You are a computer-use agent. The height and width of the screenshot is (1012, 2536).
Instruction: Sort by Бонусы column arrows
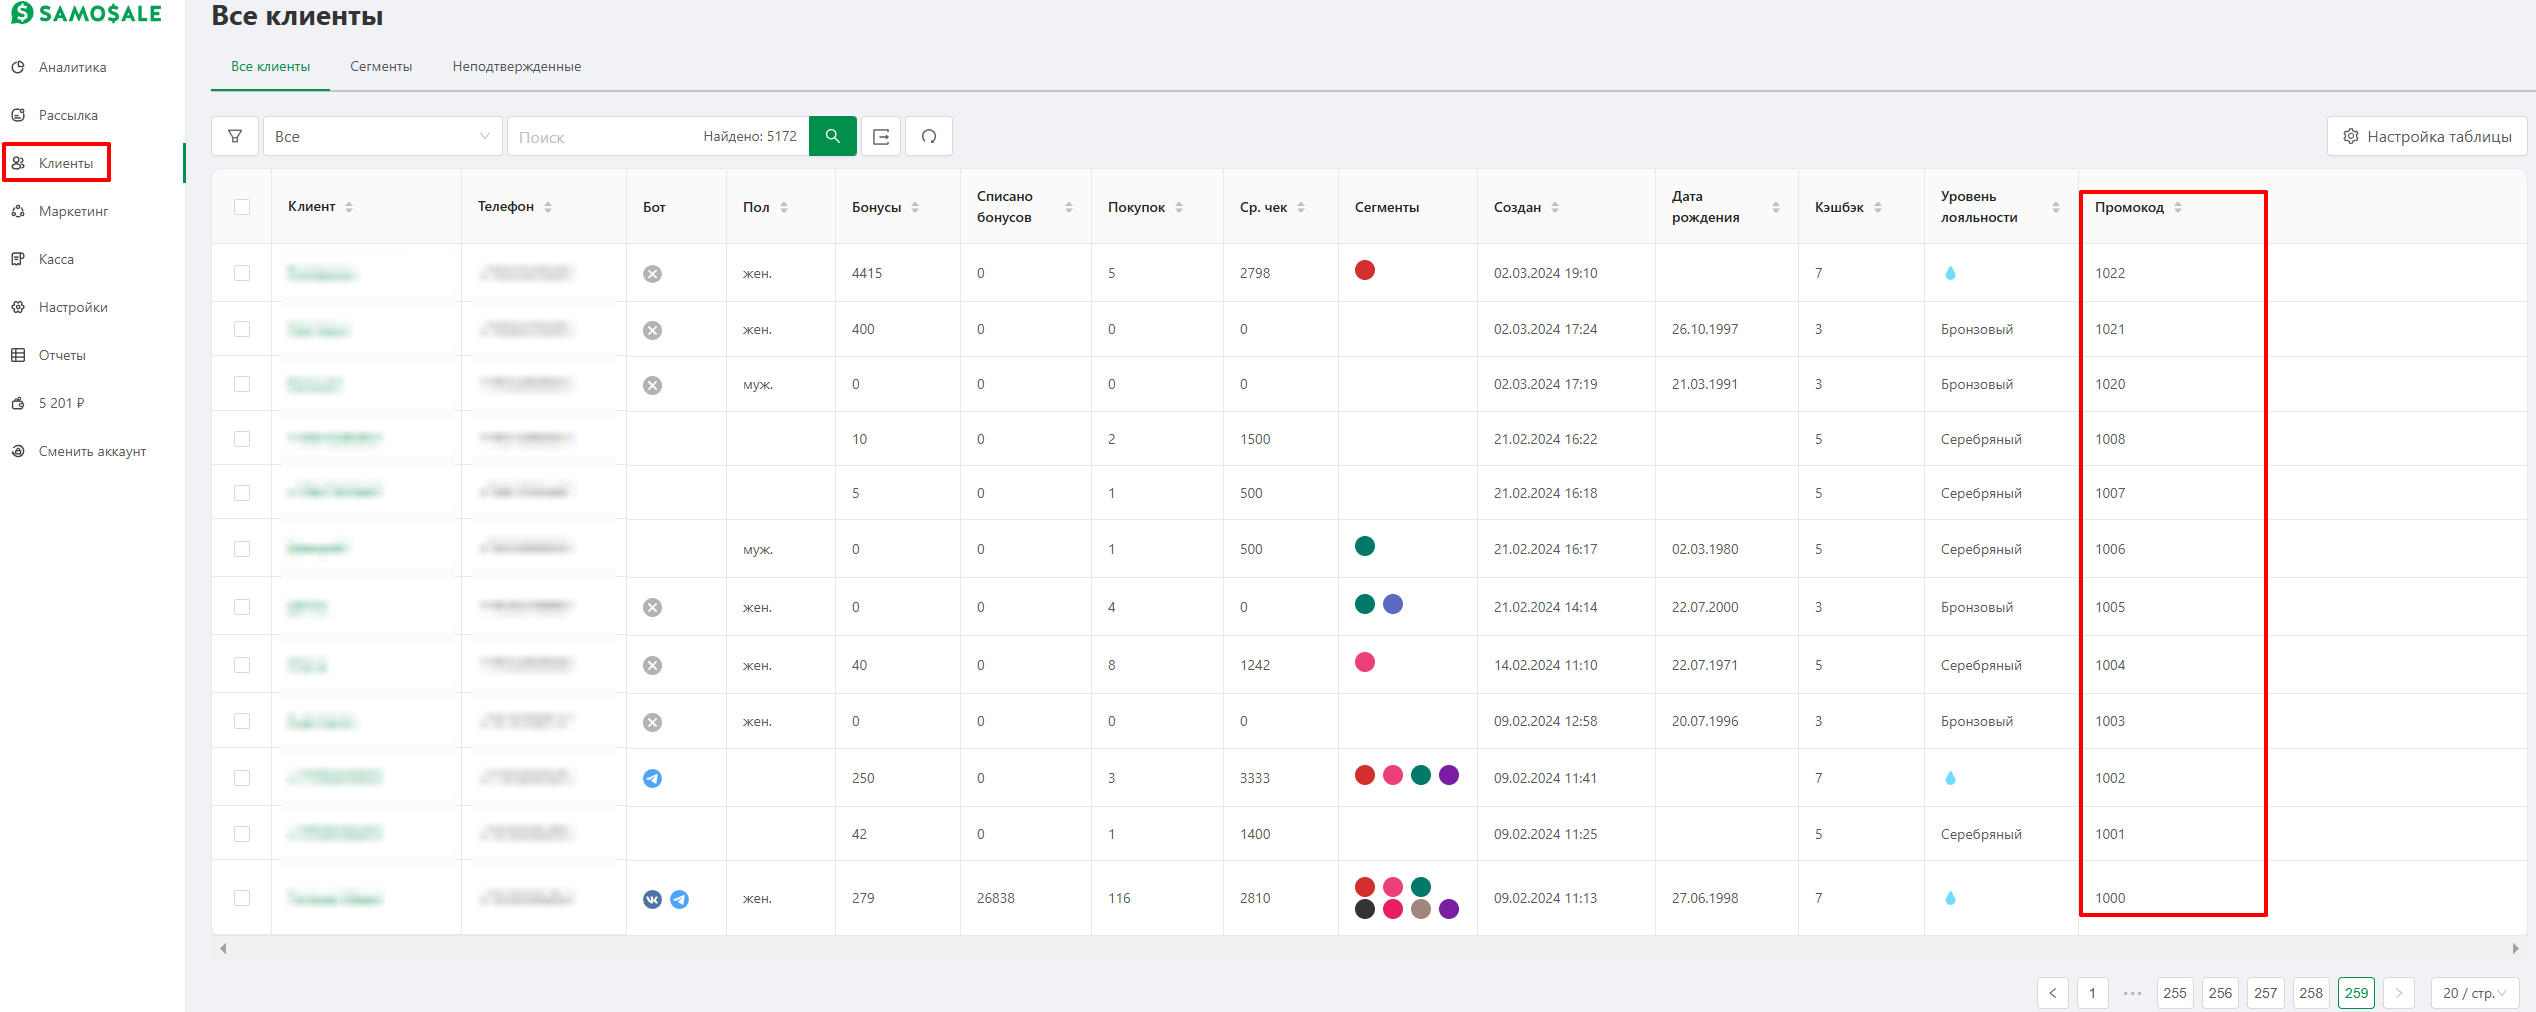915,207
